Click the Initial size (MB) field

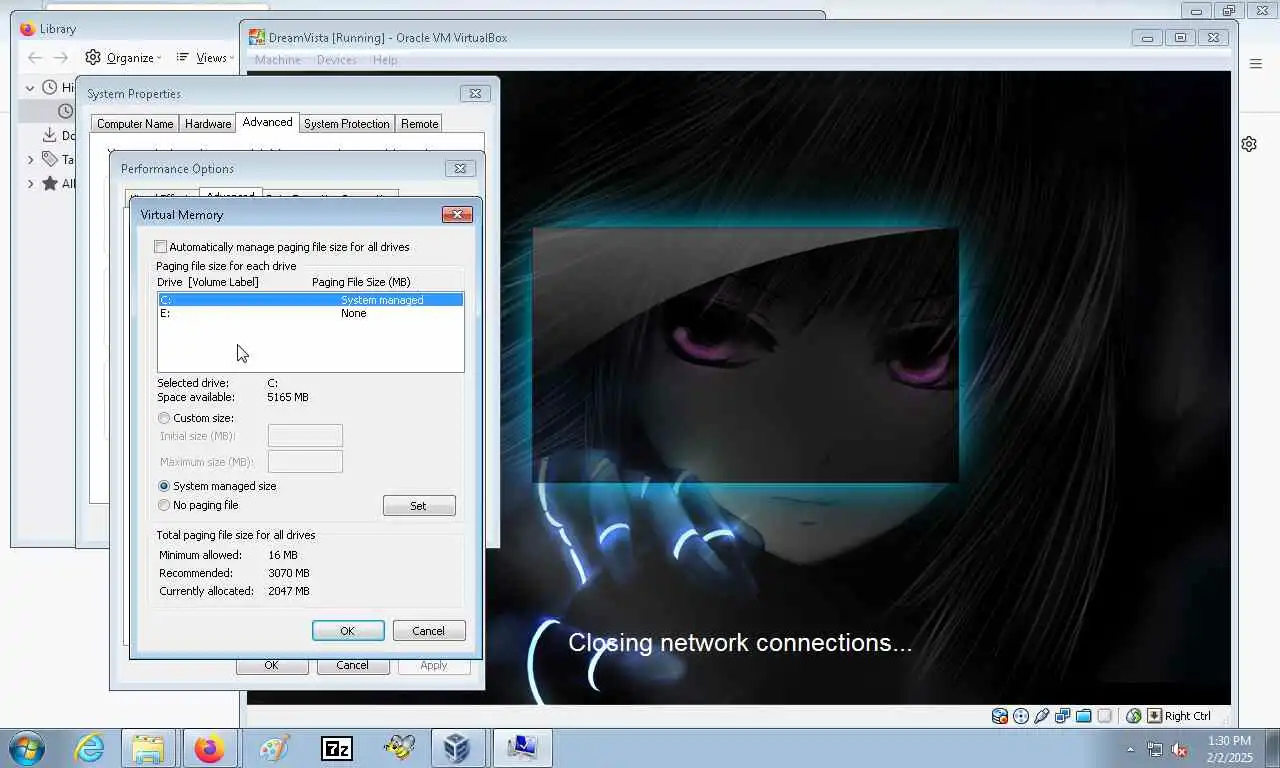(305, 436)
